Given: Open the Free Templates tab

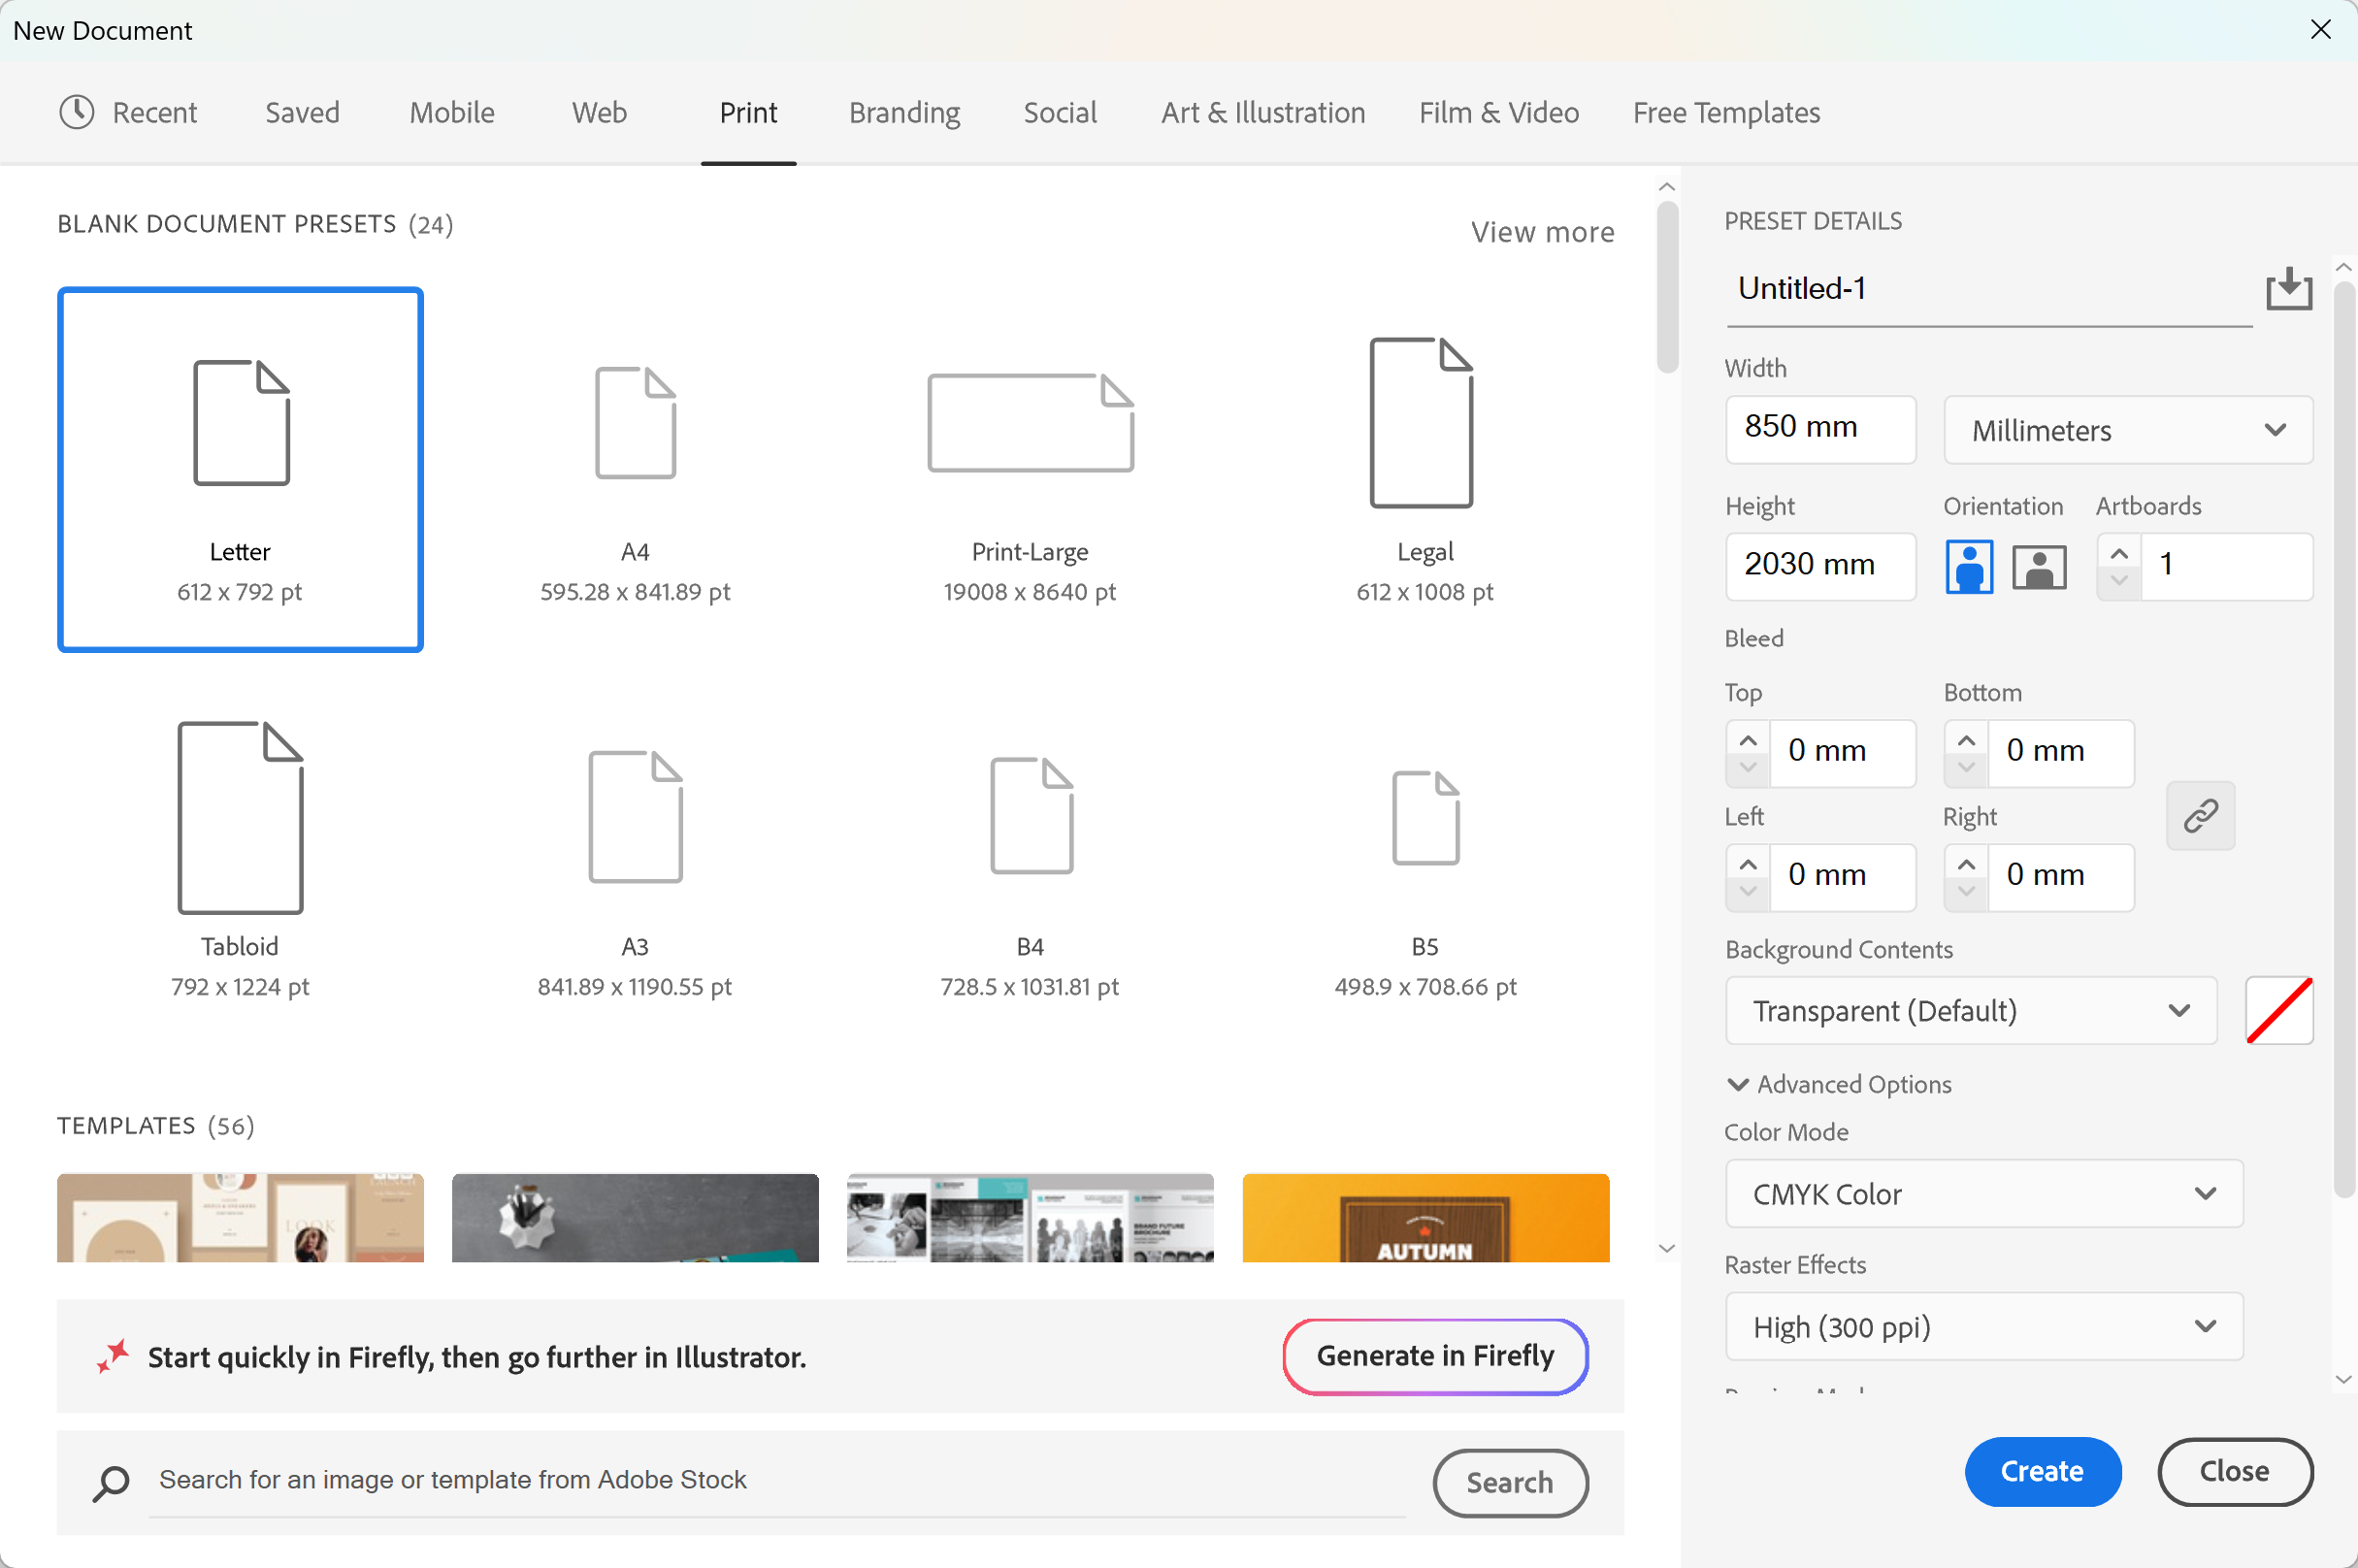Looking at the screenshot, I should pyautogui.click(x=1726, y=113).
